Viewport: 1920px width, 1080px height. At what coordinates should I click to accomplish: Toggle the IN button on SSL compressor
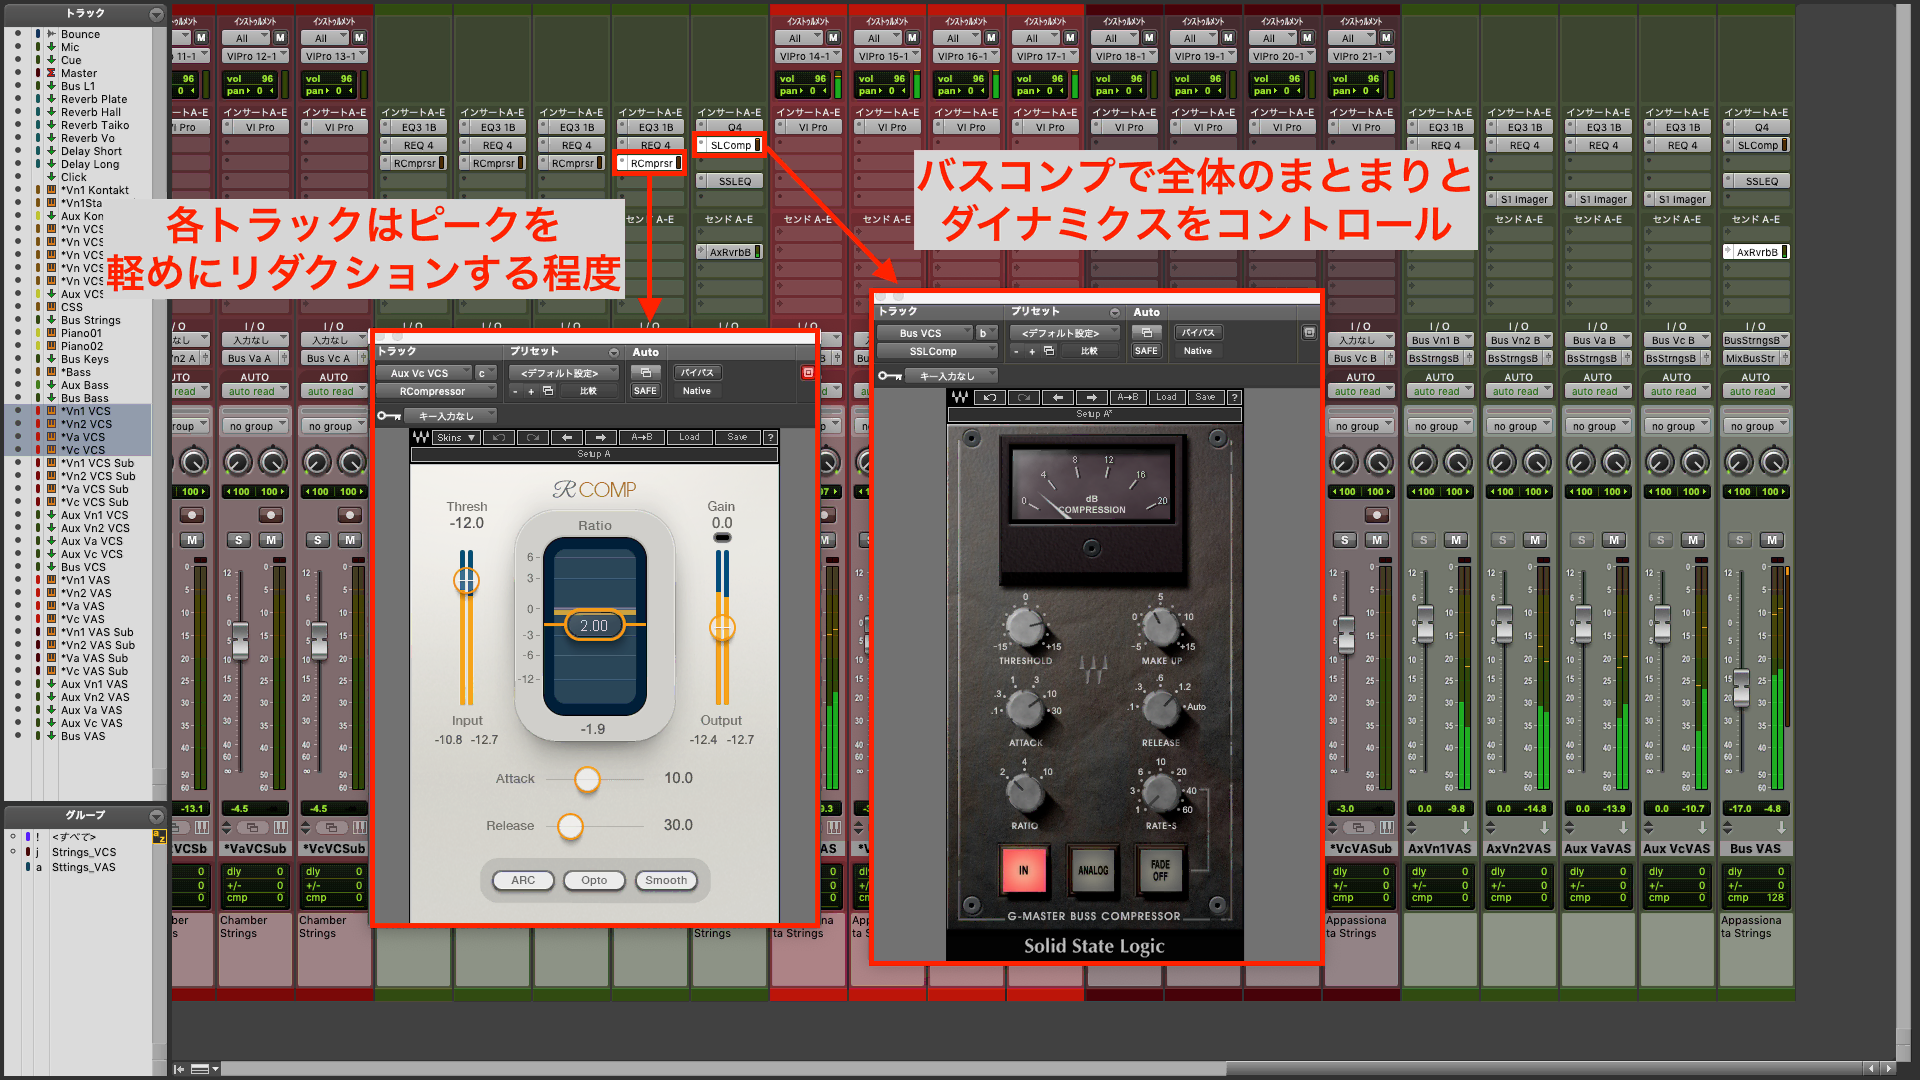click(1023, 870)
